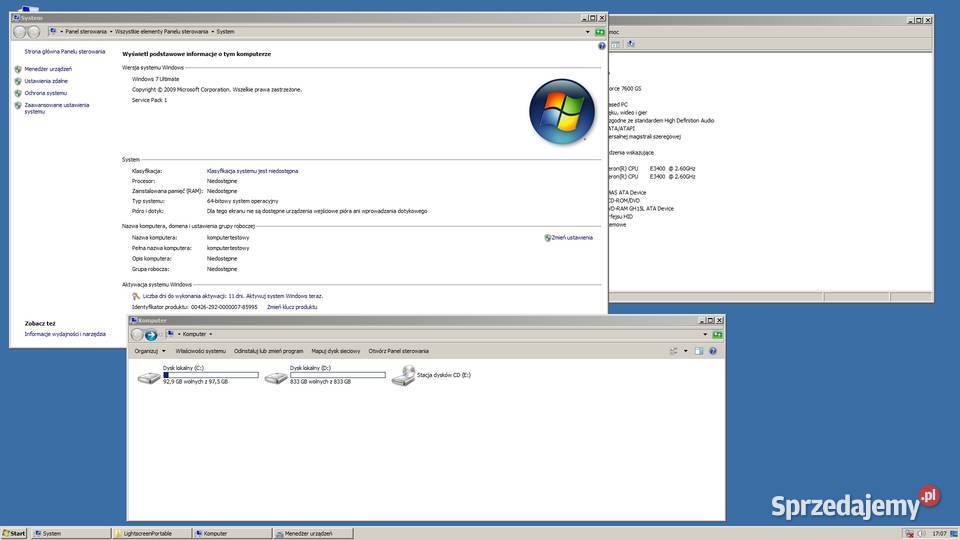960x540 pixels.
Task: Toggle preview pane icon in Komputer toolbar
Action: pos(699,351)
